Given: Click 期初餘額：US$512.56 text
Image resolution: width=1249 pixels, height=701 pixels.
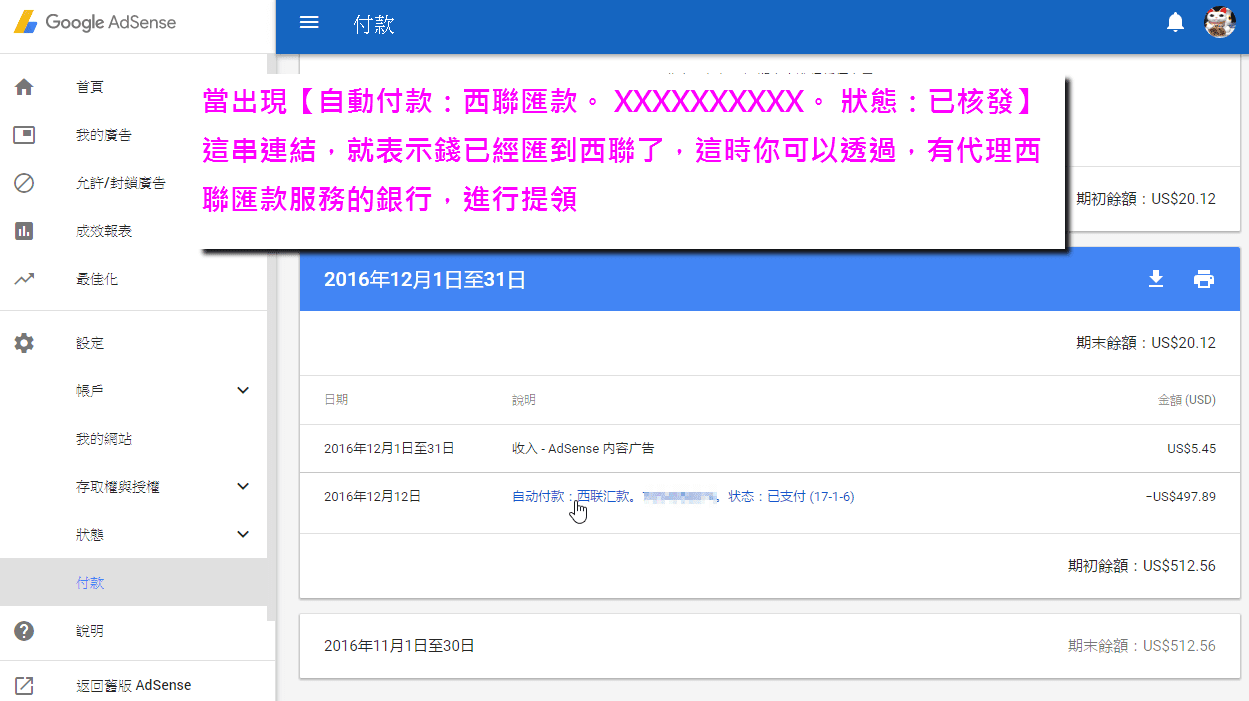Looking at the screenshot, I should tap(1142, 565).
